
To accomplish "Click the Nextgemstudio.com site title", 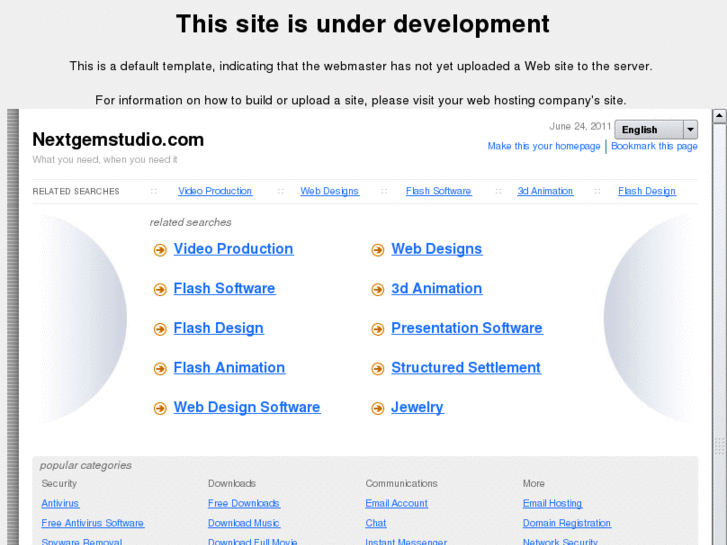I will pyautogui.click(x=118, y=140).
